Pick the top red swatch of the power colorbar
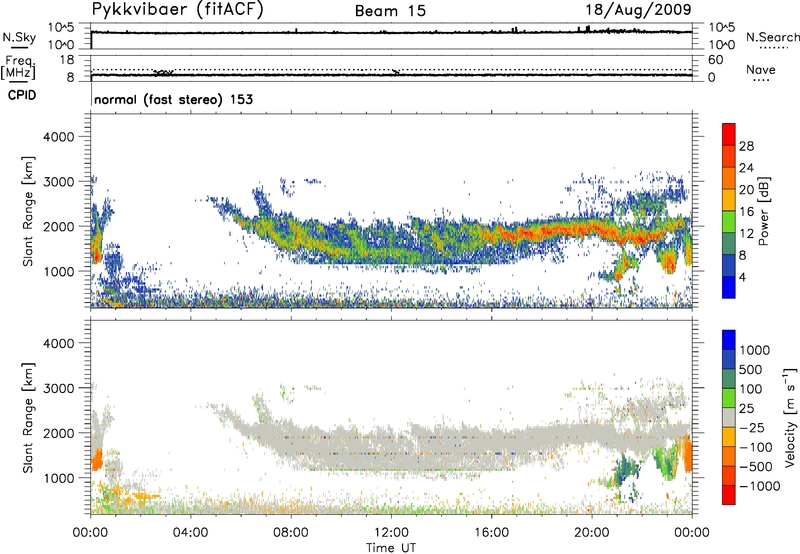Screen dimensions: 800x554 pyautogui.click(x=729, y=134)
